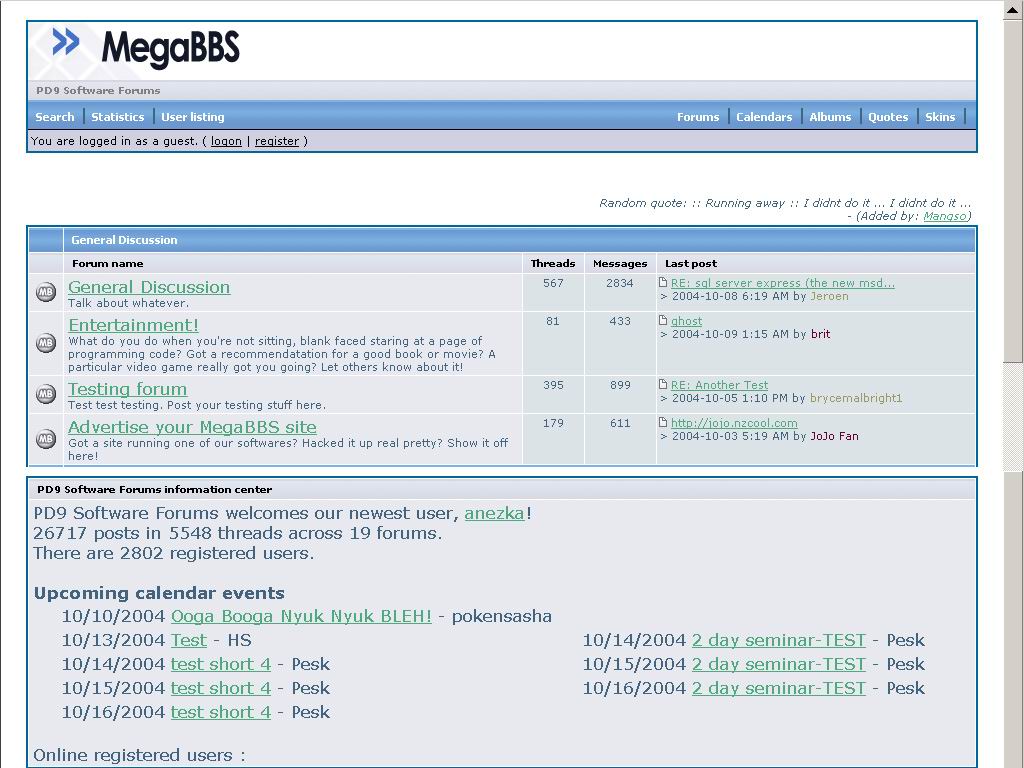Click the logon link
This screenshot has height=768, width=1024.
point(226,141)
